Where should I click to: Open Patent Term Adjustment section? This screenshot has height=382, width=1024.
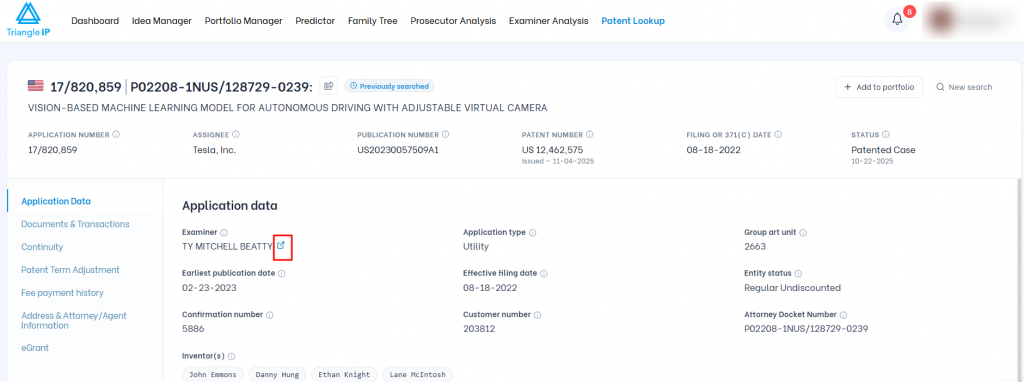point(70,270)
